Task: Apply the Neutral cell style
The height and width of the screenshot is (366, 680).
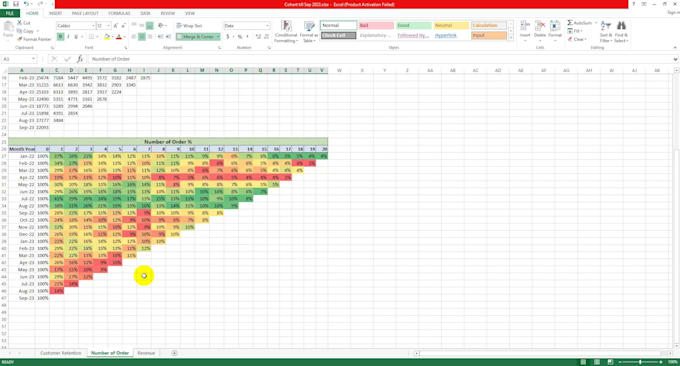Action: (x=451, y=26)
